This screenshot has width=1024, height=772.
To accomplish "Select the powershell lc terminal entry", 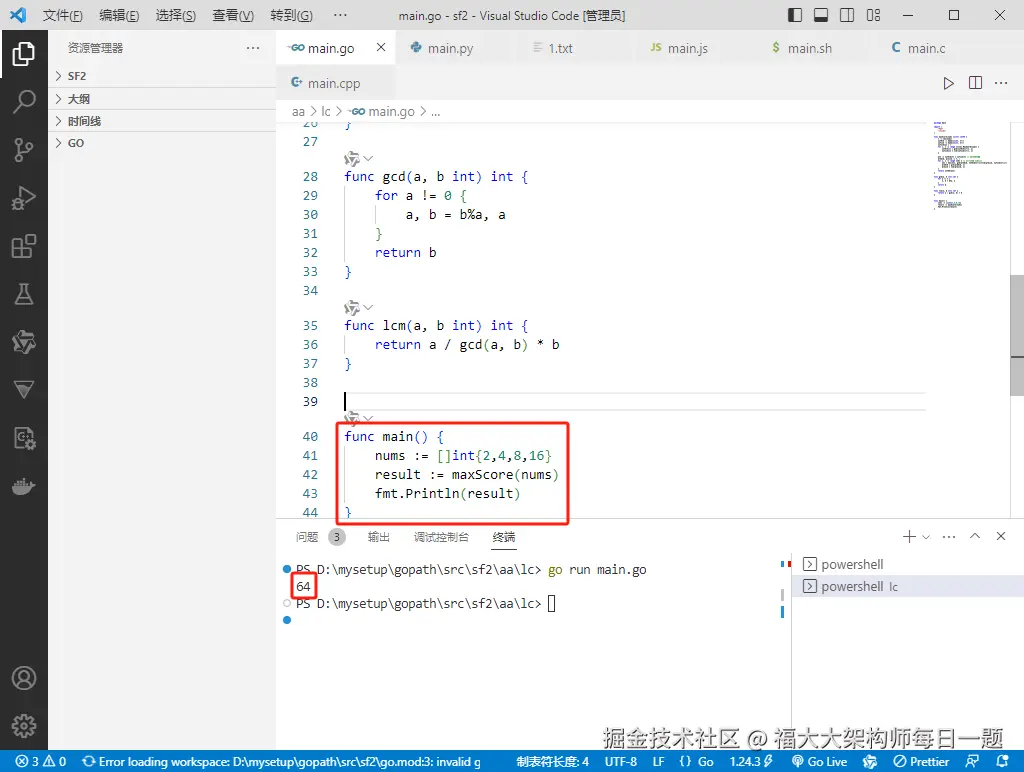I will [908, 586].
